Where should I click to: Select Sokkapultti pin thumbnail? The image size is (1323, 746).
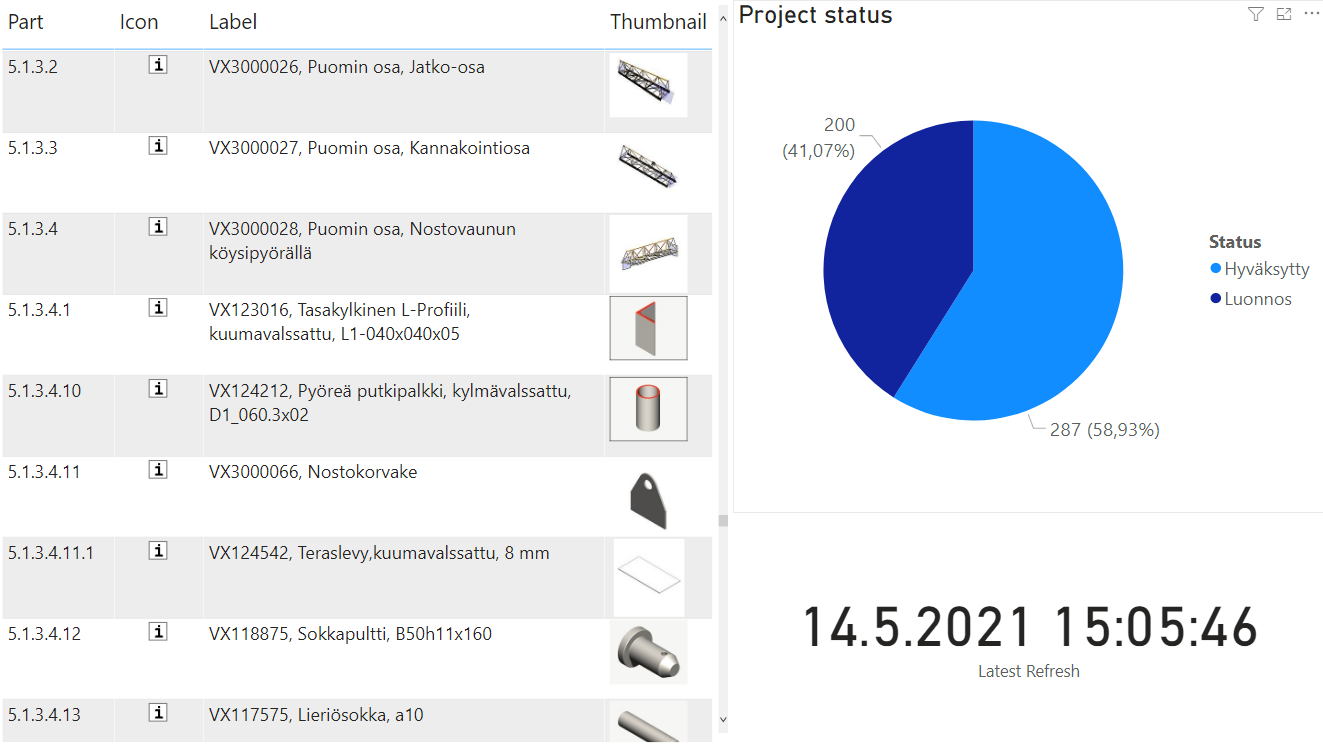648,652
